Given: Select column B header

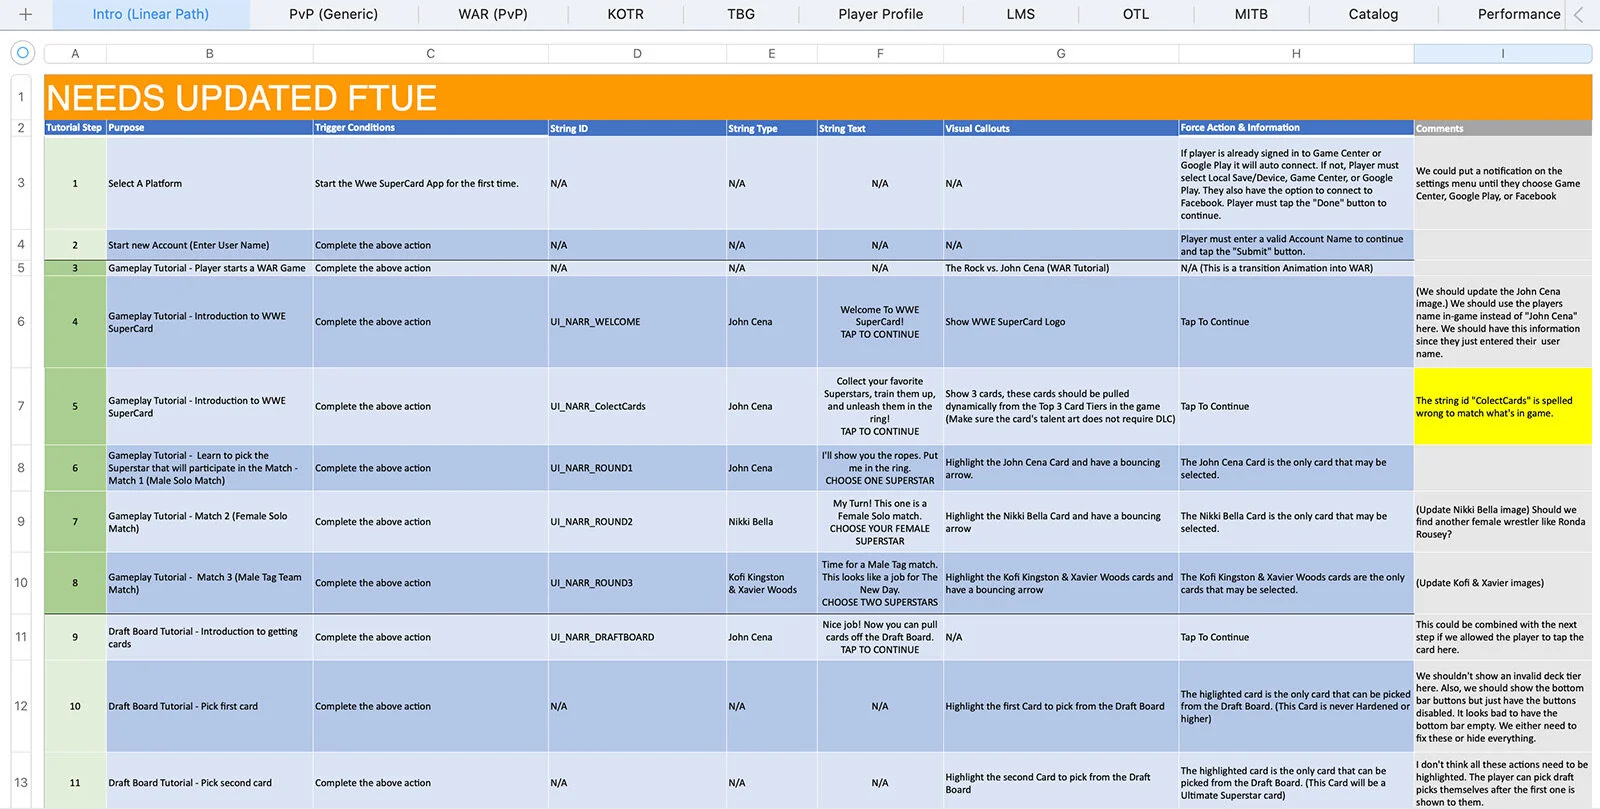Looking at the screenshot, I should click(x=209, y=54).
